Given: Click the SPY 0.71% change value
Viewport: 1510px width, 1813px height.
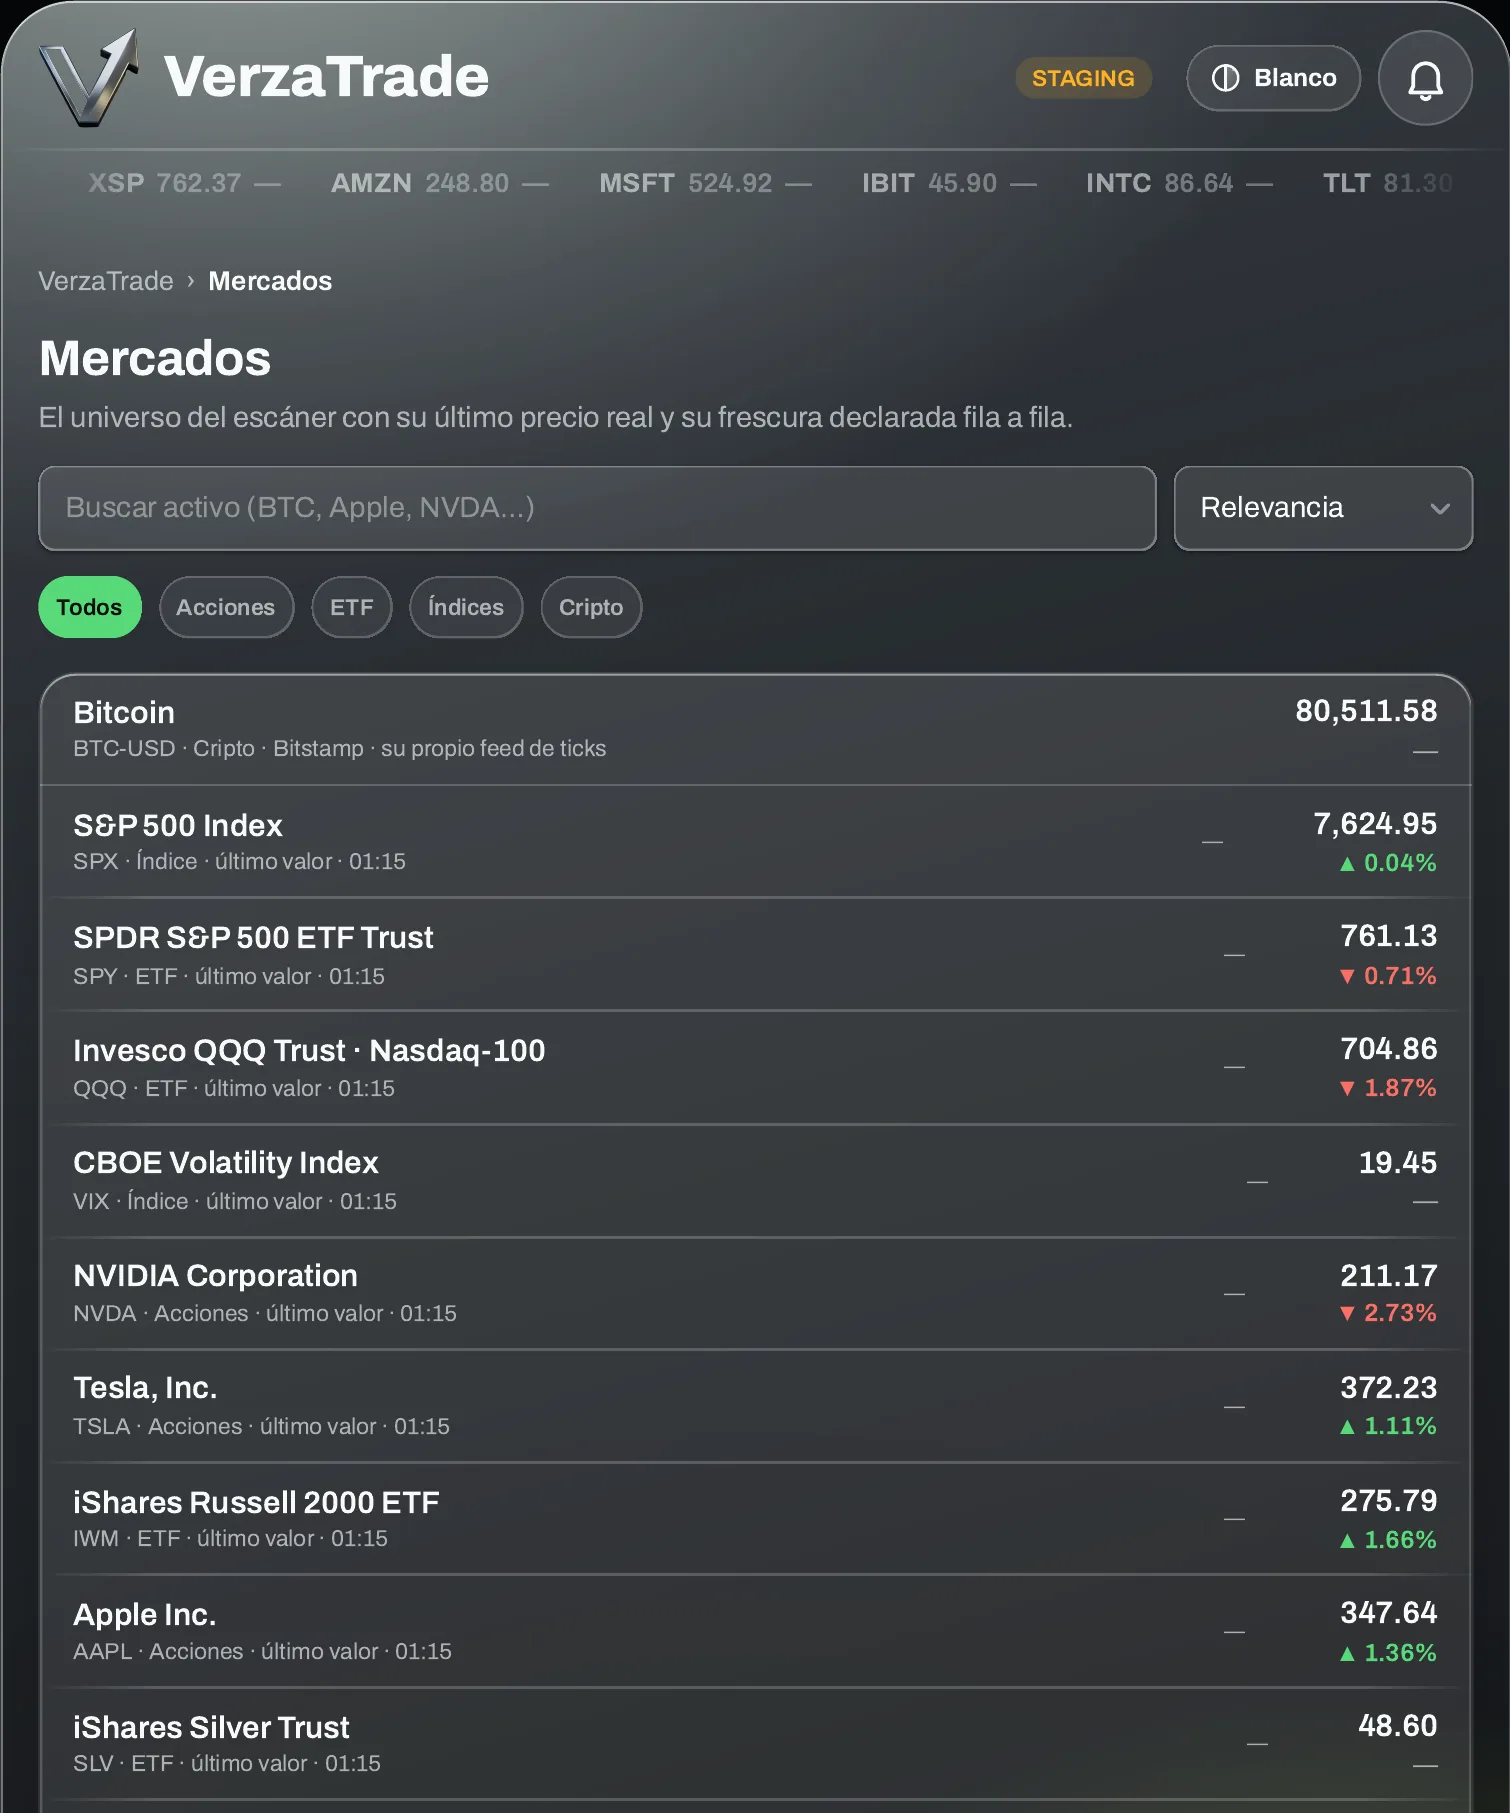Looking at the screenshot, I should pos(1388,976).
